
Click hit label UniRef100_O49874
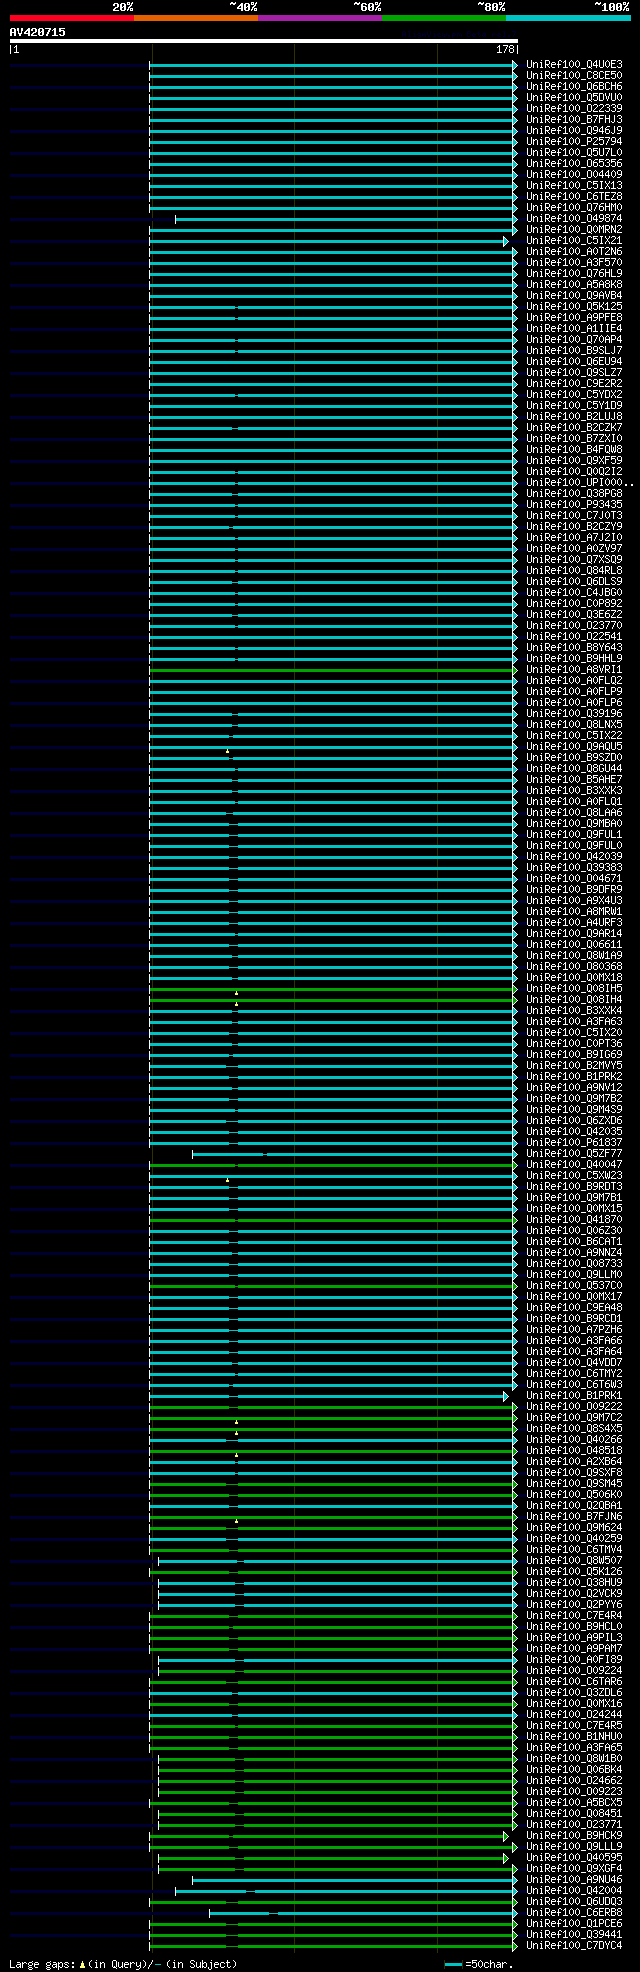point(574,218)
